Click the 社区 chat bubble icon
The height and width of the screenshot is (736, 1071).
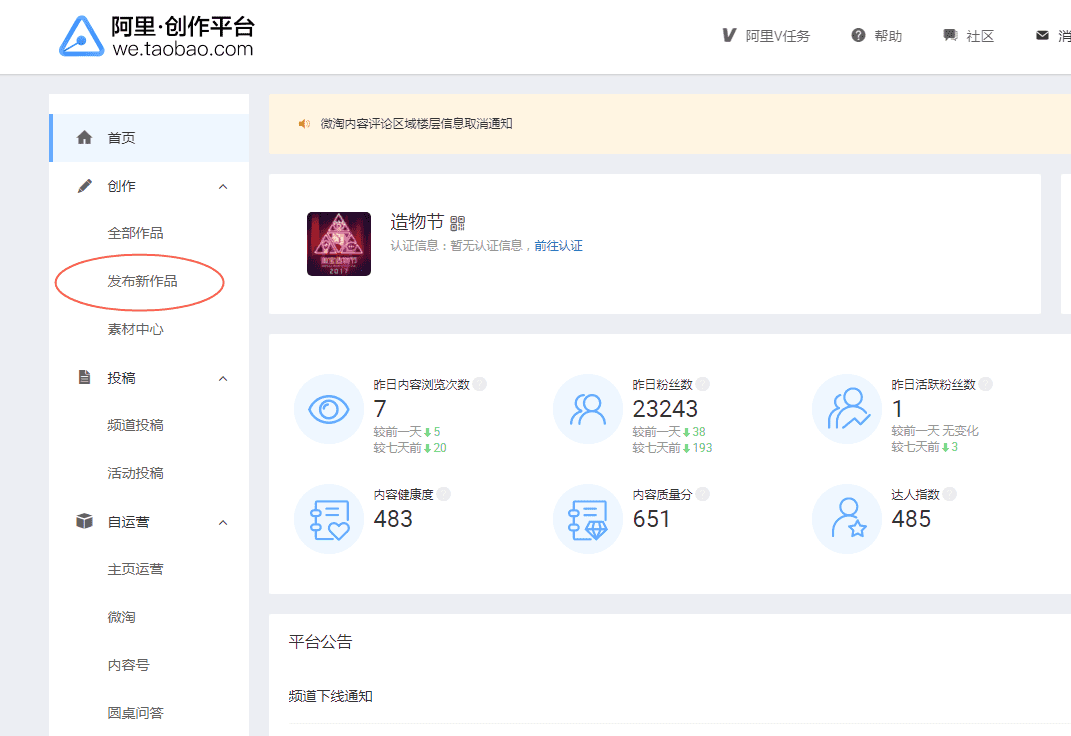click(949, 36)
